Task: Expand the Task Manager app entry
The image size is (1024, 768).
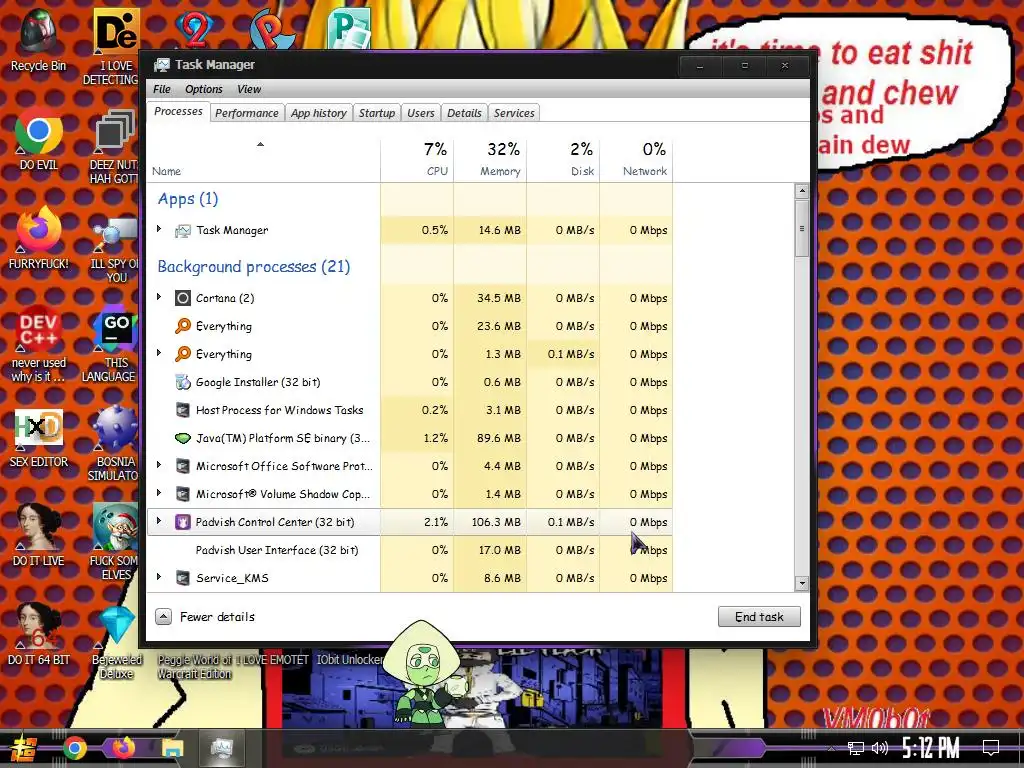Action: pyautogui.click(x=159, y=229)
